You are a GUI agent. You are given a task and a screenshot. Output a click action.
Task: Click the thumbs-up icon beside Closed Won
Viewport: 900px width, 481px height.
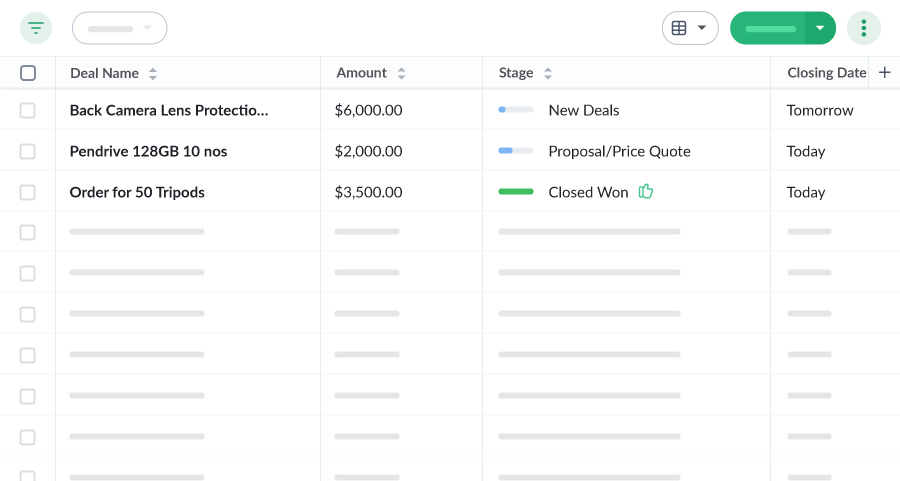point(646,192)
